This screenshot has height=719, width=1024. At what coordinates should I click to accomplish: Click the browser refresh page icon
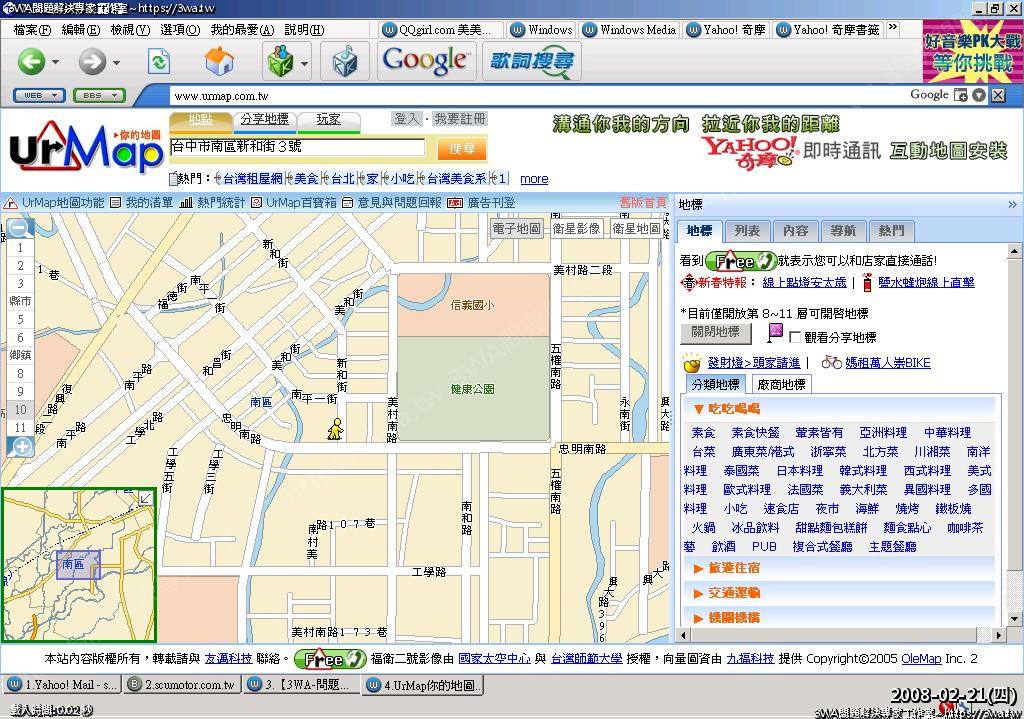tap(158, 62)
